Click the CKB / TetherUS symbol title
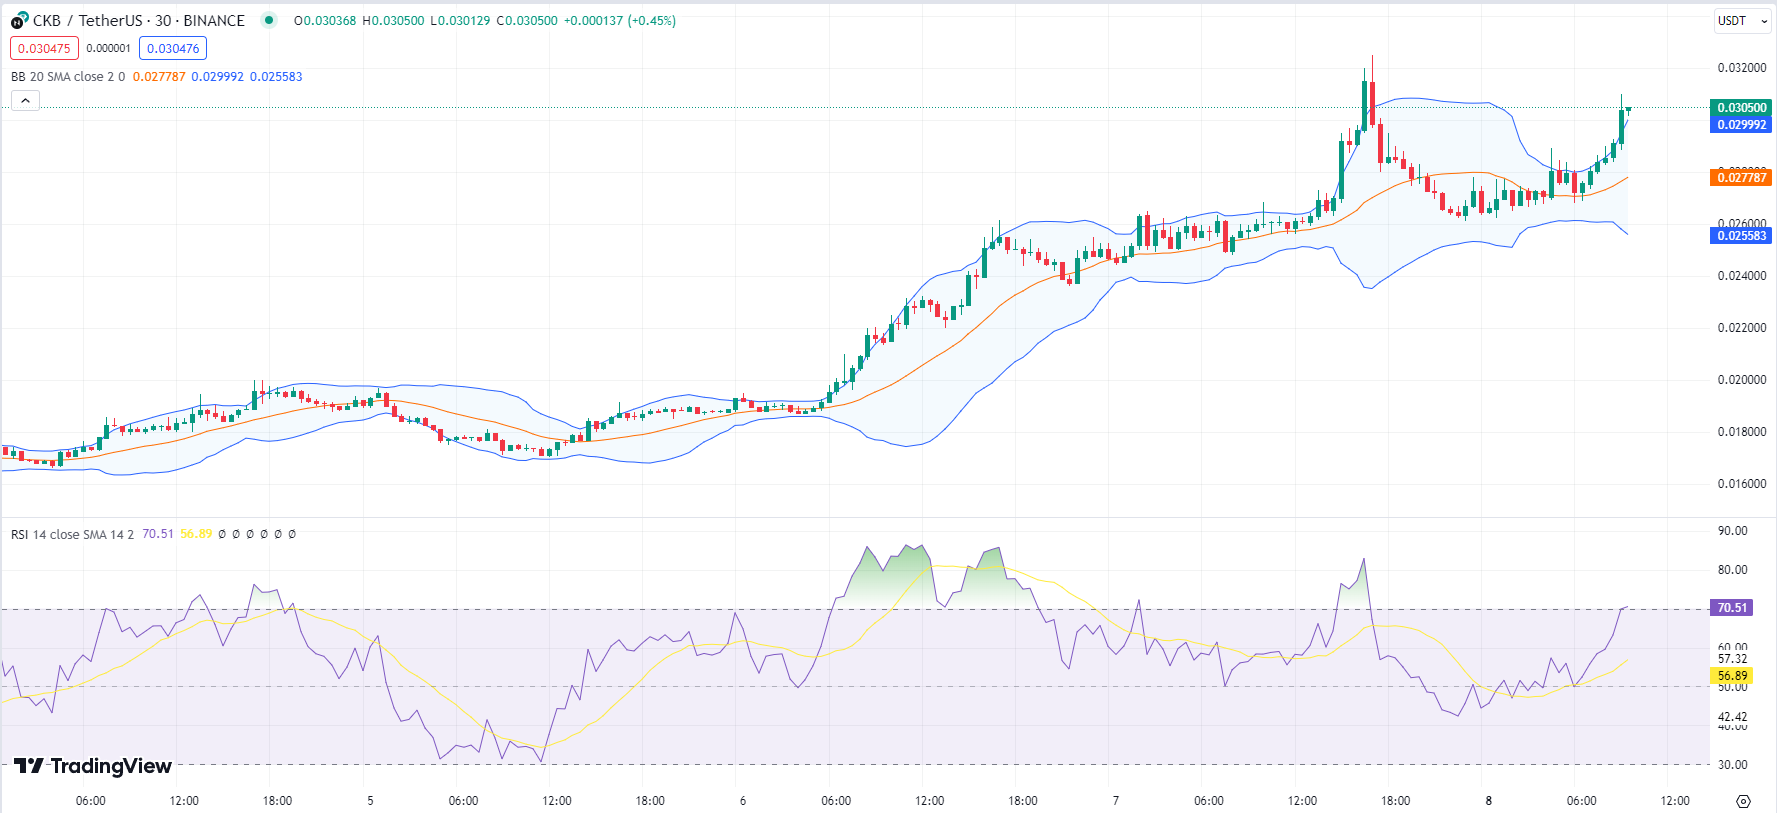Screen dimensions: 1777x813 [89, 20]
